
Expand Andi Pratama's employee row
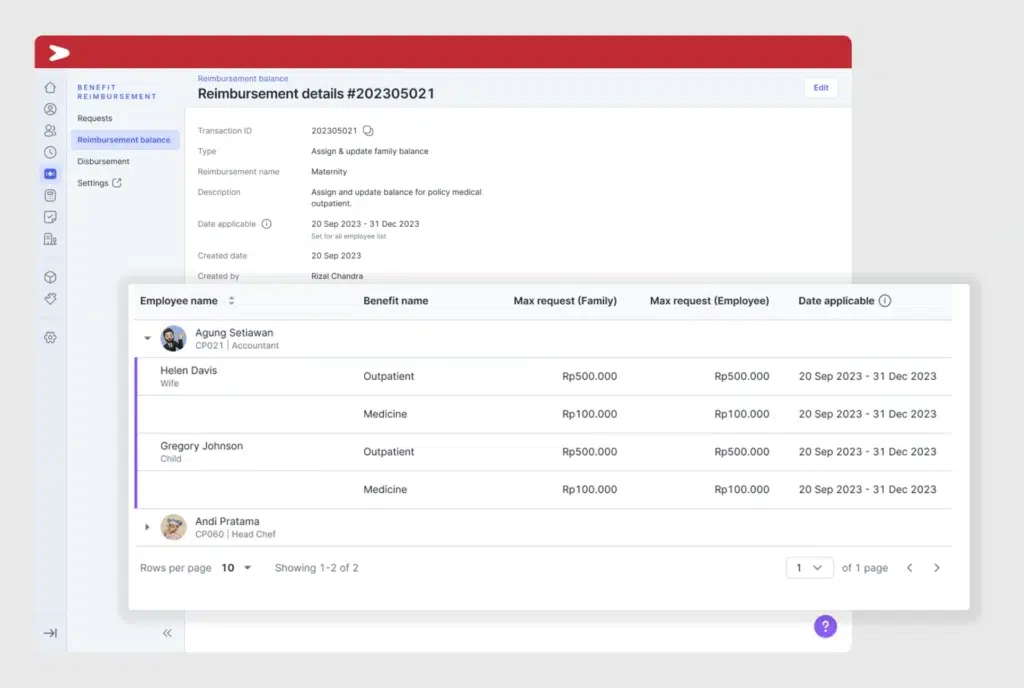pyautogui.click(x=147, y=527)
